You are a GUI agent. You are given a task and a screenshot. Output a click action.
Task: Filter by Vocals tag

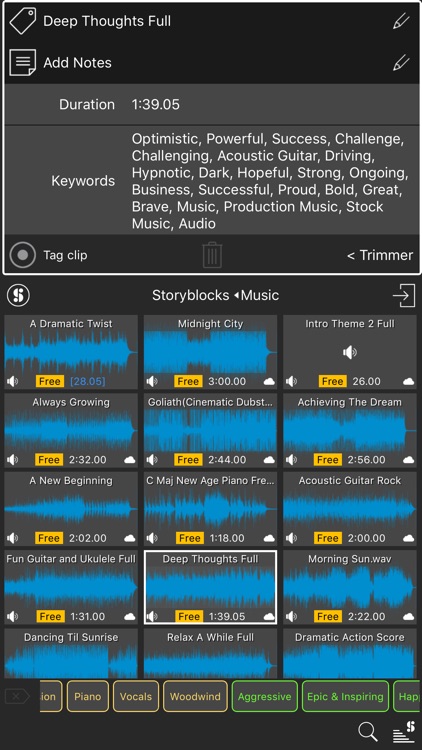pyautogui.click(x=136, y=696)
